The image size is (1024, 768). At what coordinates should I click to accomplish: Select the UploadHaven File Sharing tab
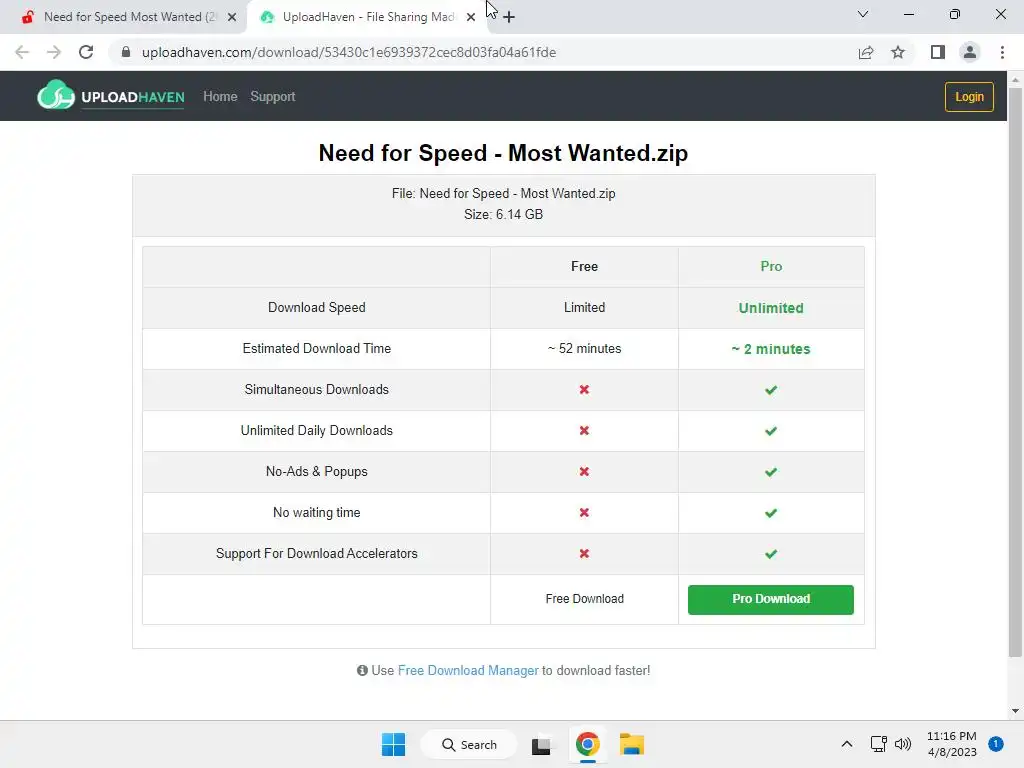tap(368, 17)
